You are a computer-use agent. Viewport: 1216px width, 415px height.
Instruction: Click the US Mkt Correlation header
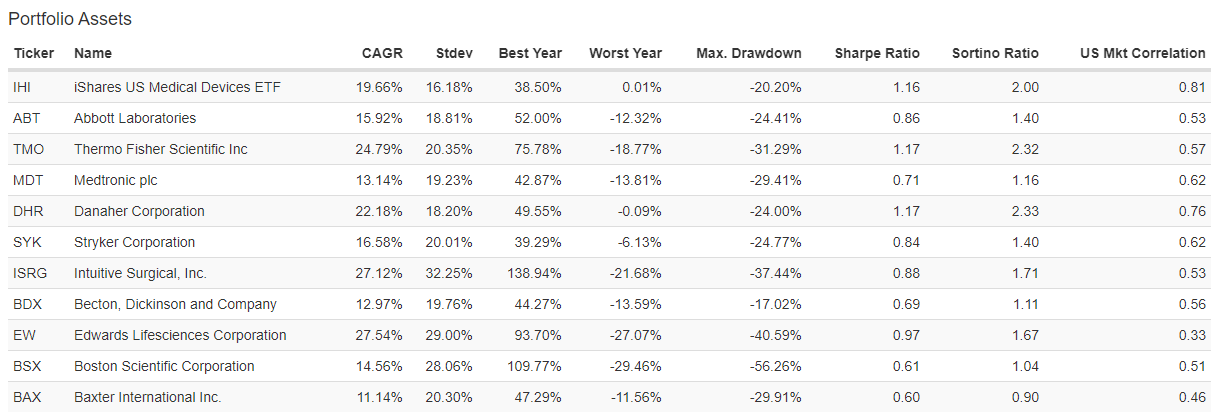click(x=1142, y=53)
